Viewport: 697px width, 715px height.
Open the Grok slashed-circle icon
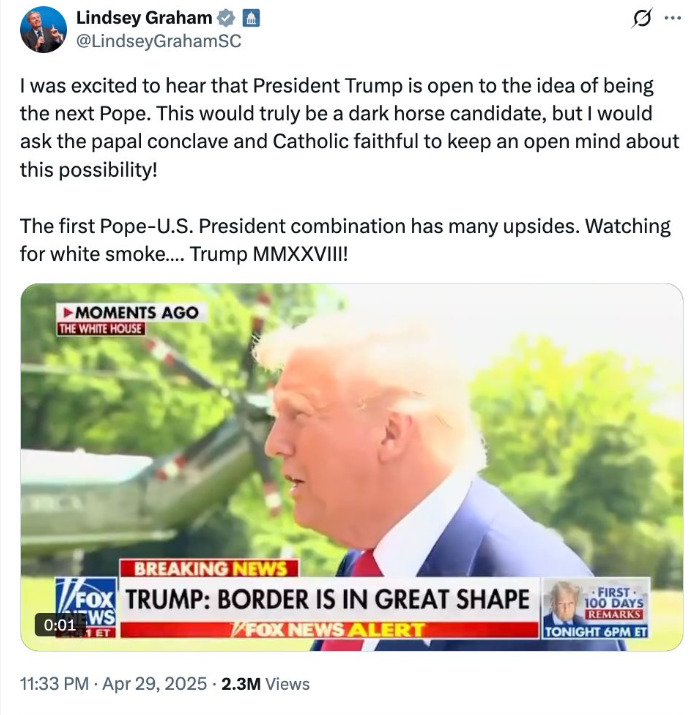(642, 18)
